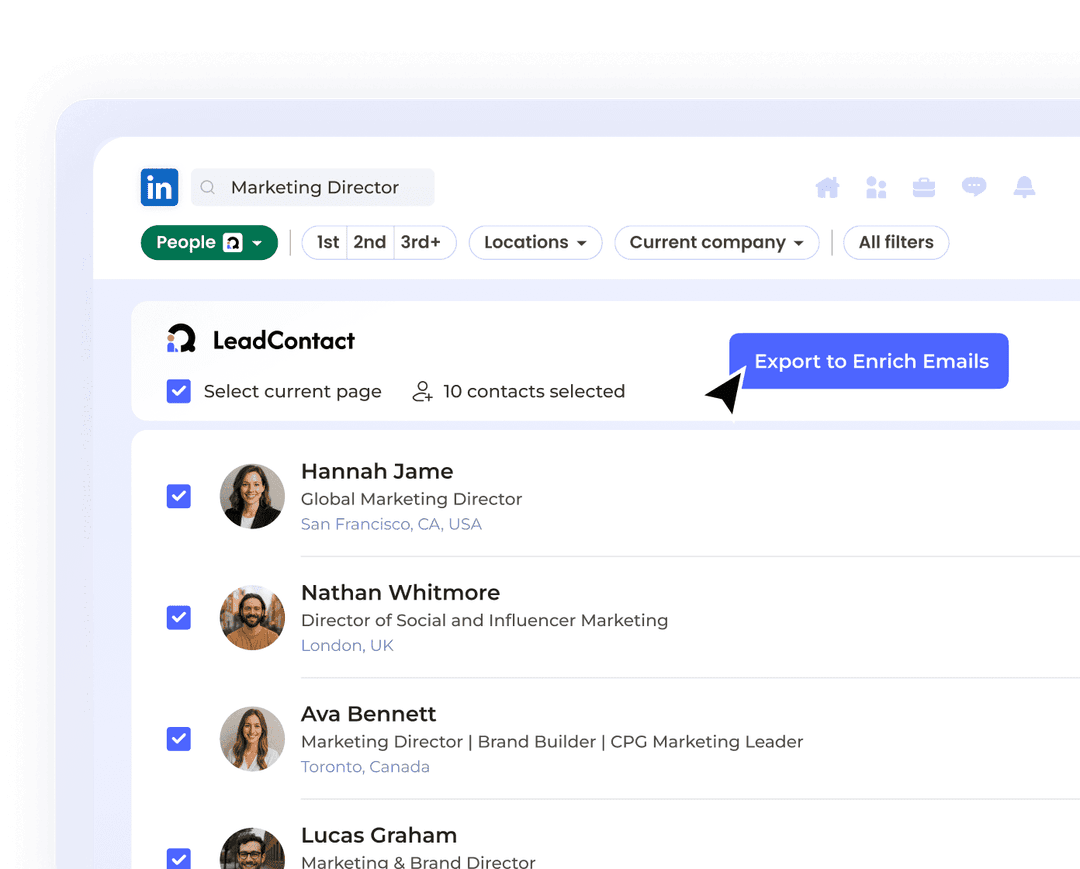Click the Lucas Graham name link

tap(379, 835)
